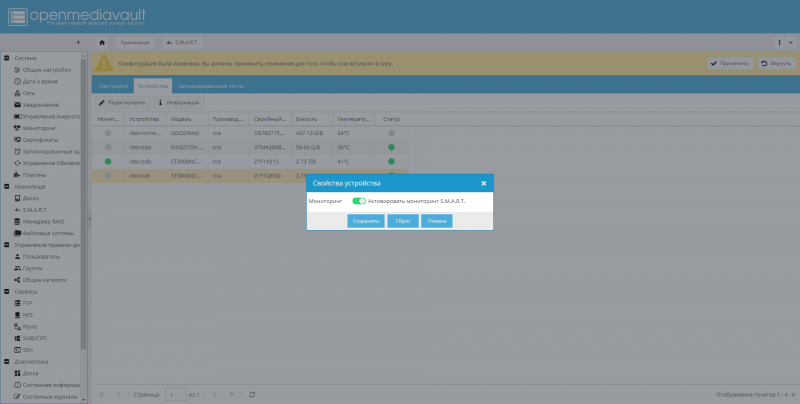800x404 pixels.
Task: Select the /dev/sda table row
Action: coord(250,147)
